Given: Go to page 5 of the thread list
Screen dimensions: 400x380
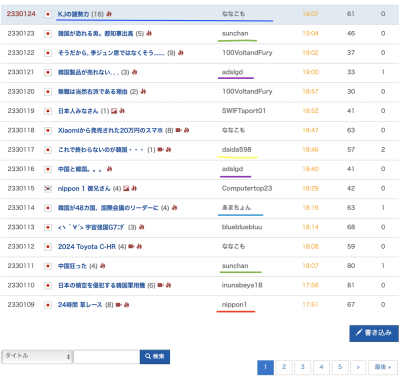Looking at the screenshot, I should click(x=340, y=367).
